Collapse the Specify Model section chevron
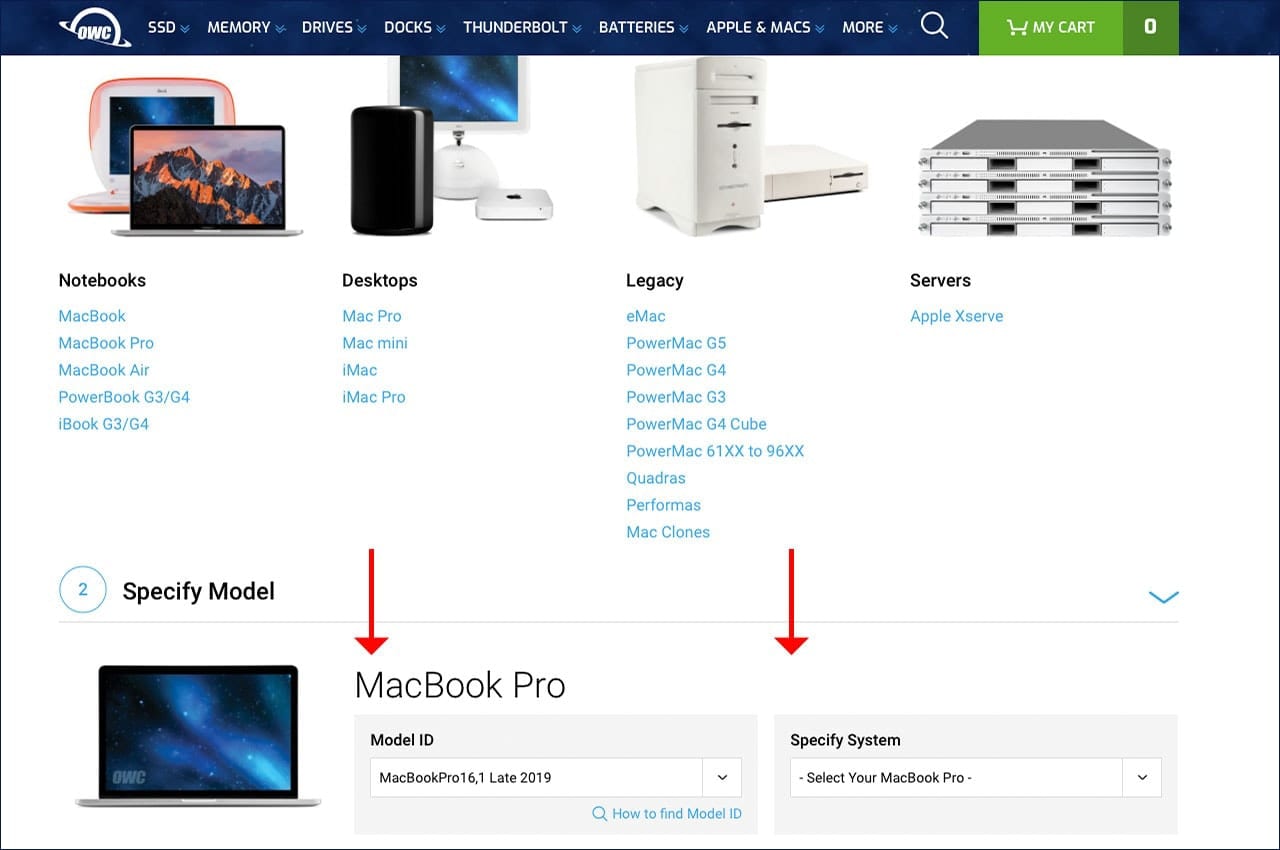Viewport: 1280px width, 850px height. (x=1164, y=597)
